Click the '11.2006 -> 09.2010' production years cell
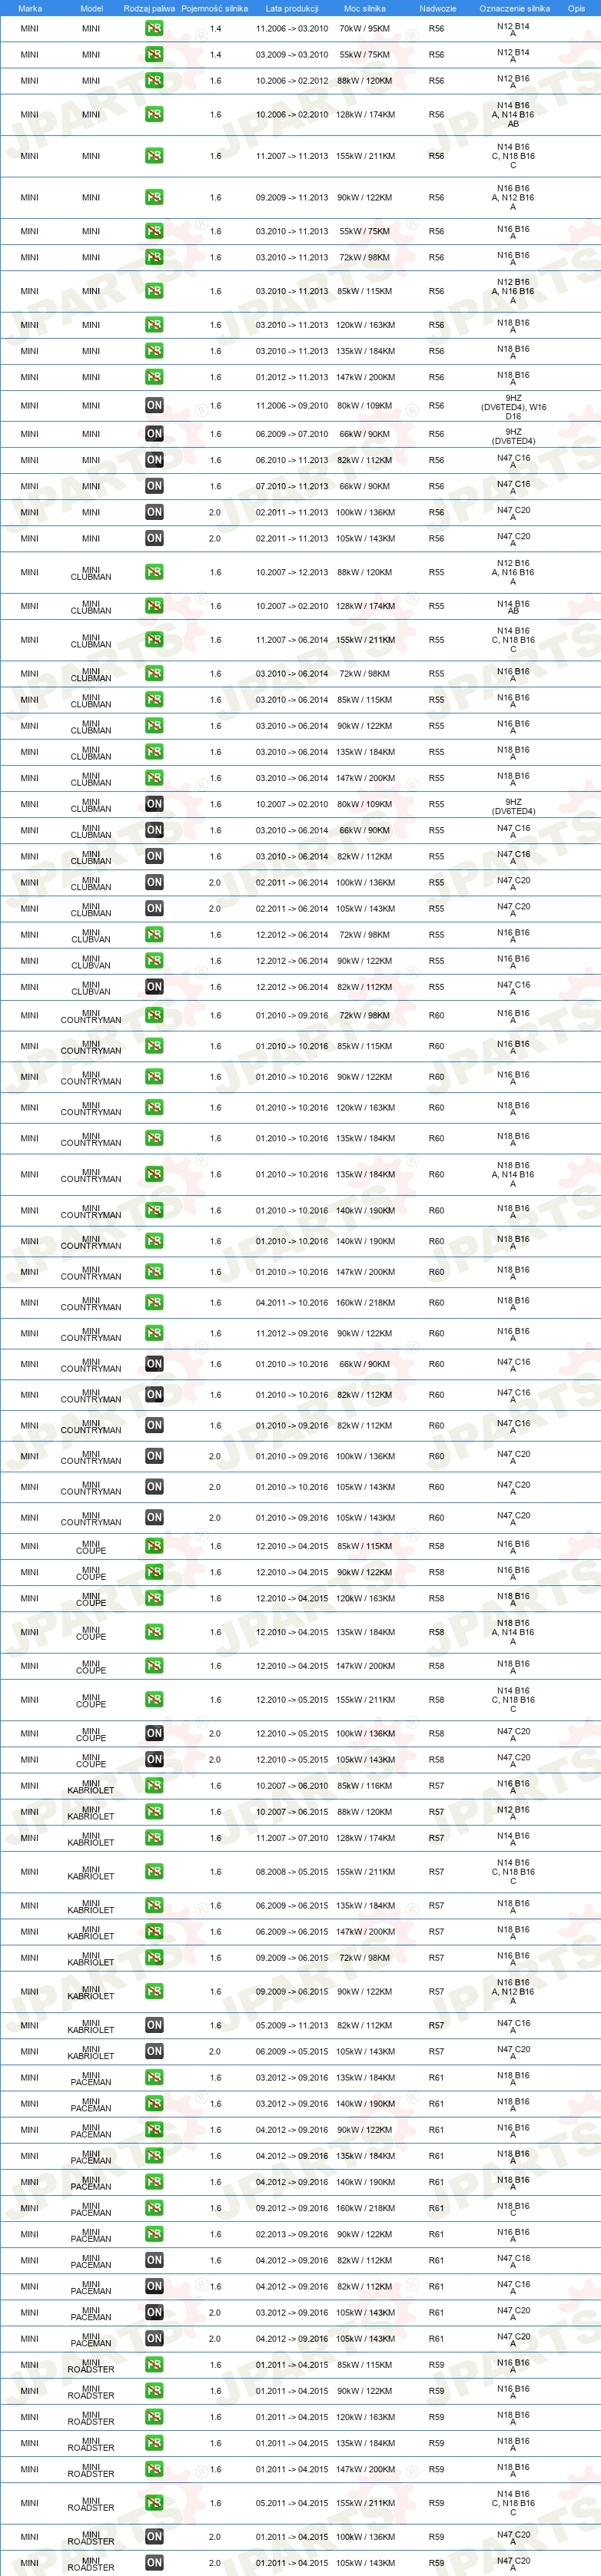 point(292,406)
